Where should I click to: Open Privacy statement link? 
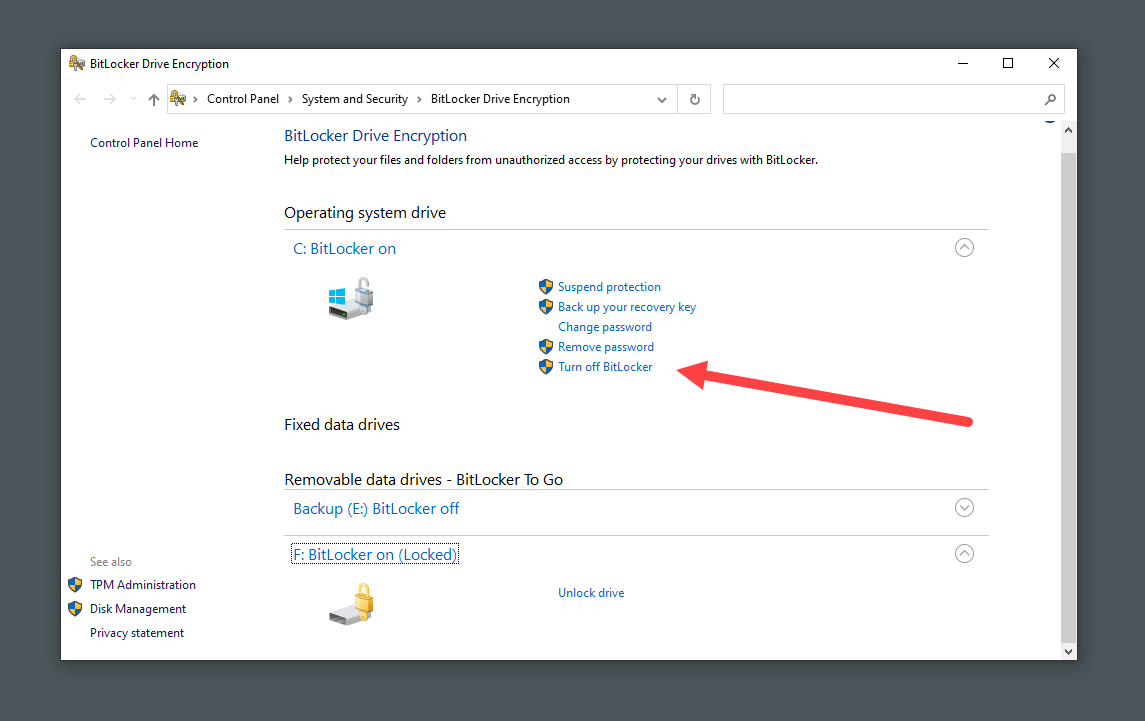[x=137, y=633]
